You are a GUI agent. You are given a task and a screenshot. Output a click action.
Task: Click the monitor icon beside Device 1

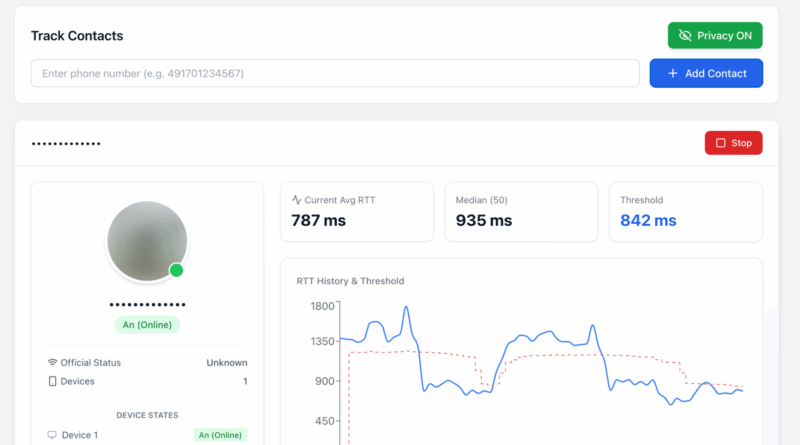[x=53, y=435]
